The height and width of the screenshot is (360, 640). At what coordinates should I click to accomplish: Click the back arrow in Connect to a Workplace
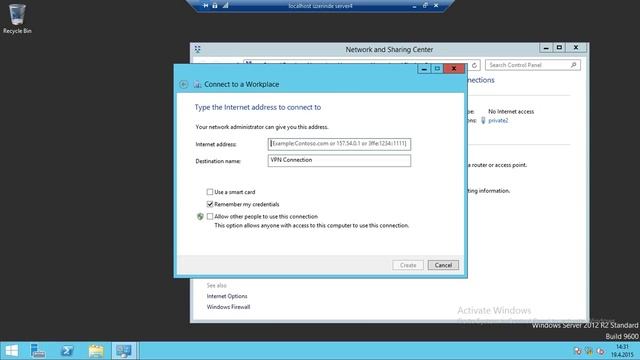pos(184,84)
